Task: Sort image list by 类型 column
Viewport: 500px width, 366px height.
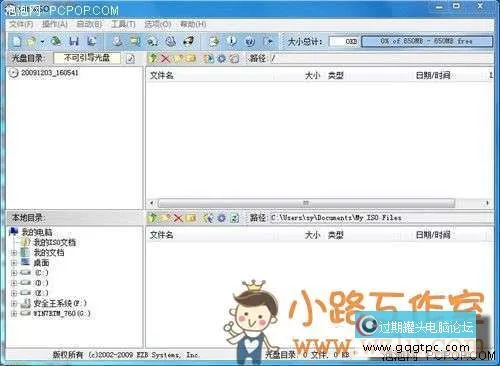Action: [x=368, y=75]
